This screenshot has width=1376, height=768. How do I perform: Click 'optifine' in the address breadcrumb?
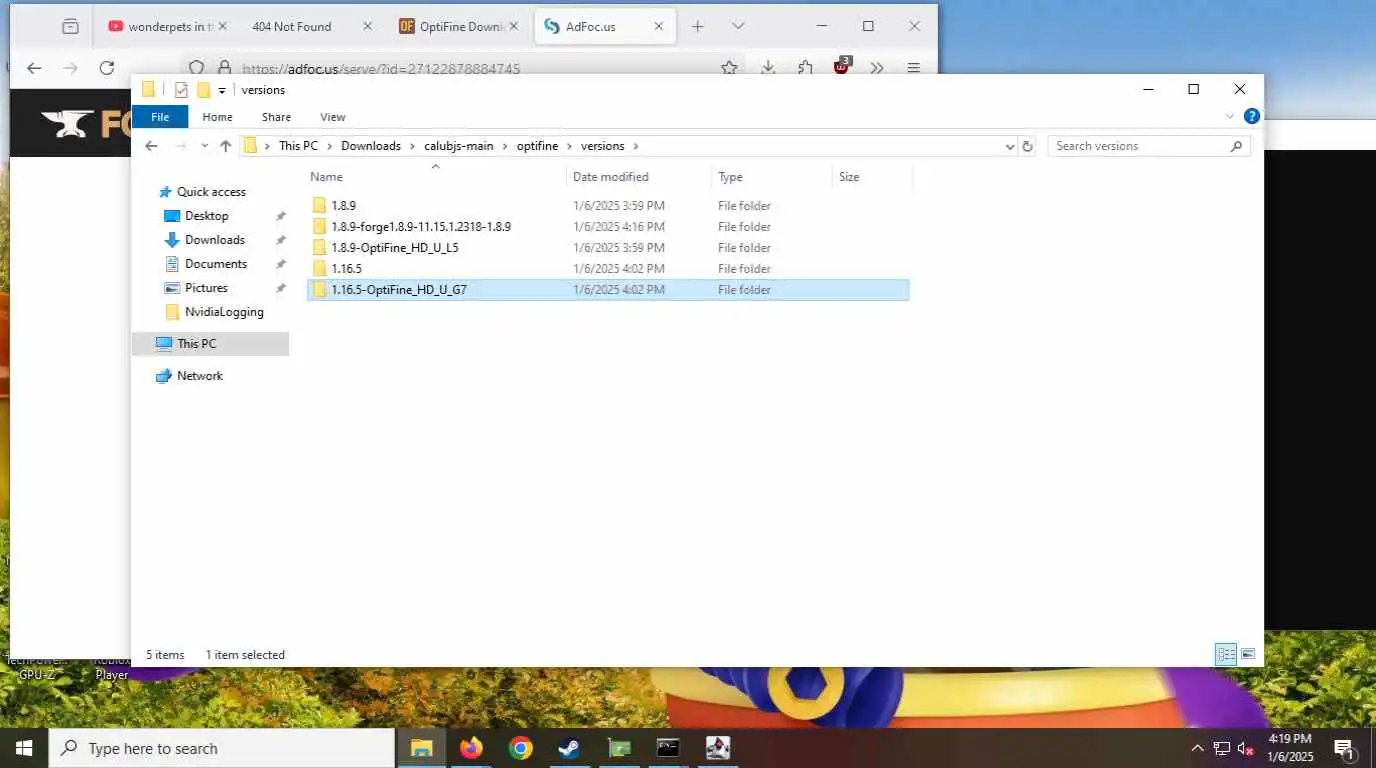(537, 146)
